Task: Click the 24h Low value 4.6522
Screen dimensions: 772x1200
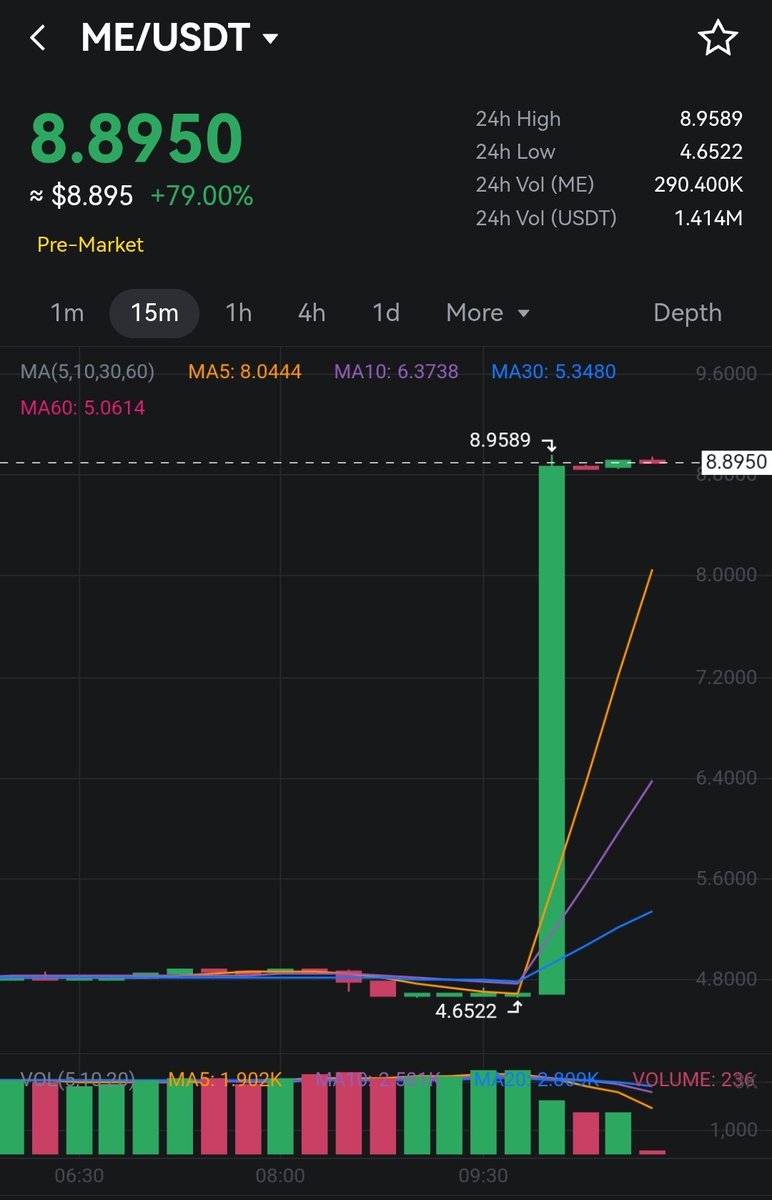Action: click(x=711, y=152)
